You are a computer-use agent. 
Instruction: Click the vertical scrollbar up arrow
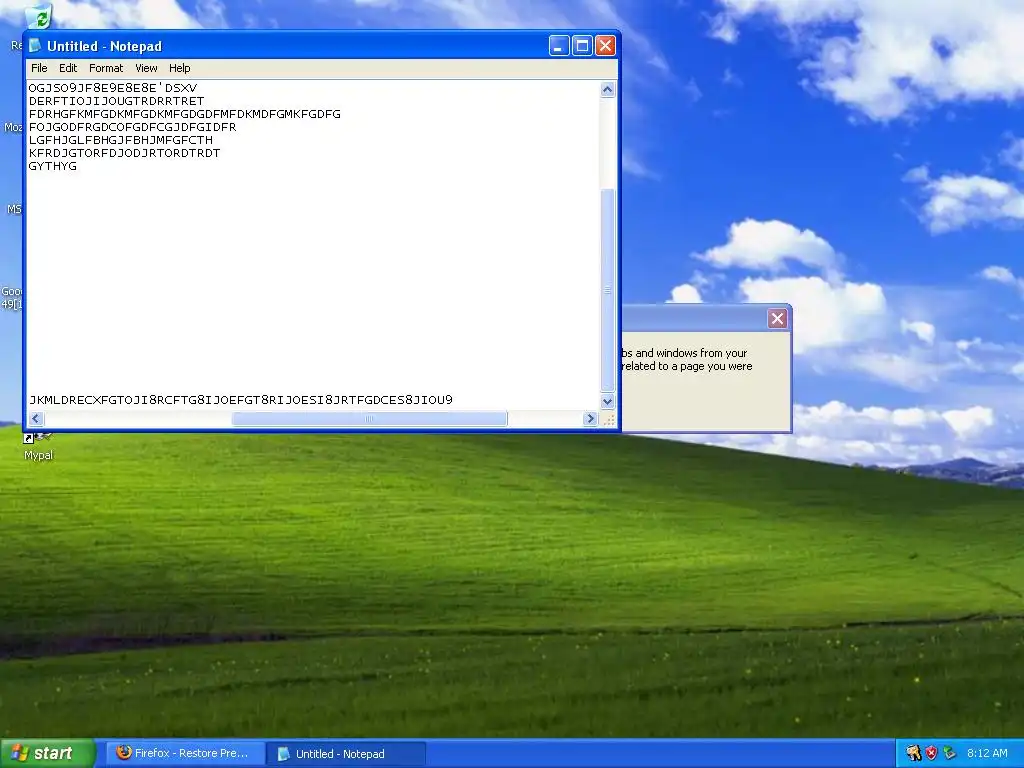click(x=607, y=89)
